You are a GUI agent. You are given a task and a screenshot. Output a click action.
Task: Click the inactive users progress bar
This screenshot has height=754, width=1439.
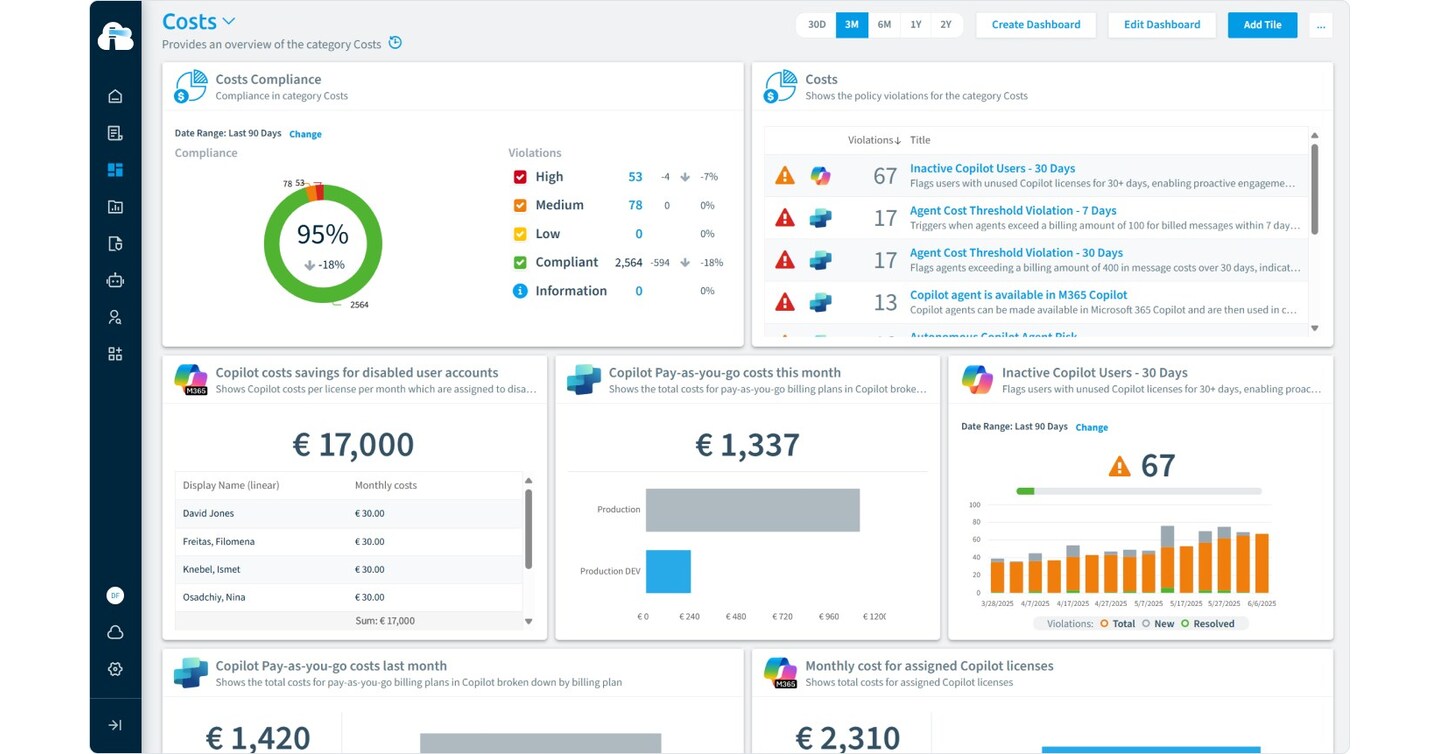tap(1138, 491)
